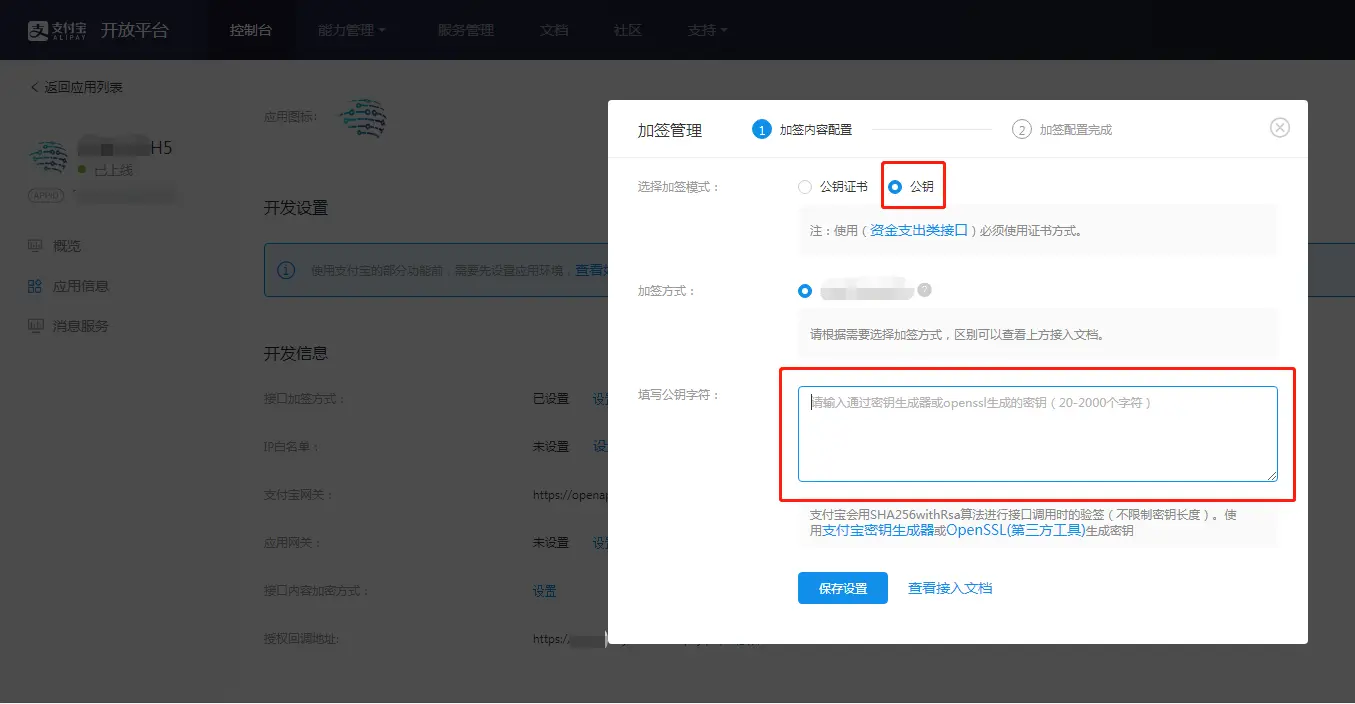
Task: Open the 查看接入文档 link
Action: [949, 588]
